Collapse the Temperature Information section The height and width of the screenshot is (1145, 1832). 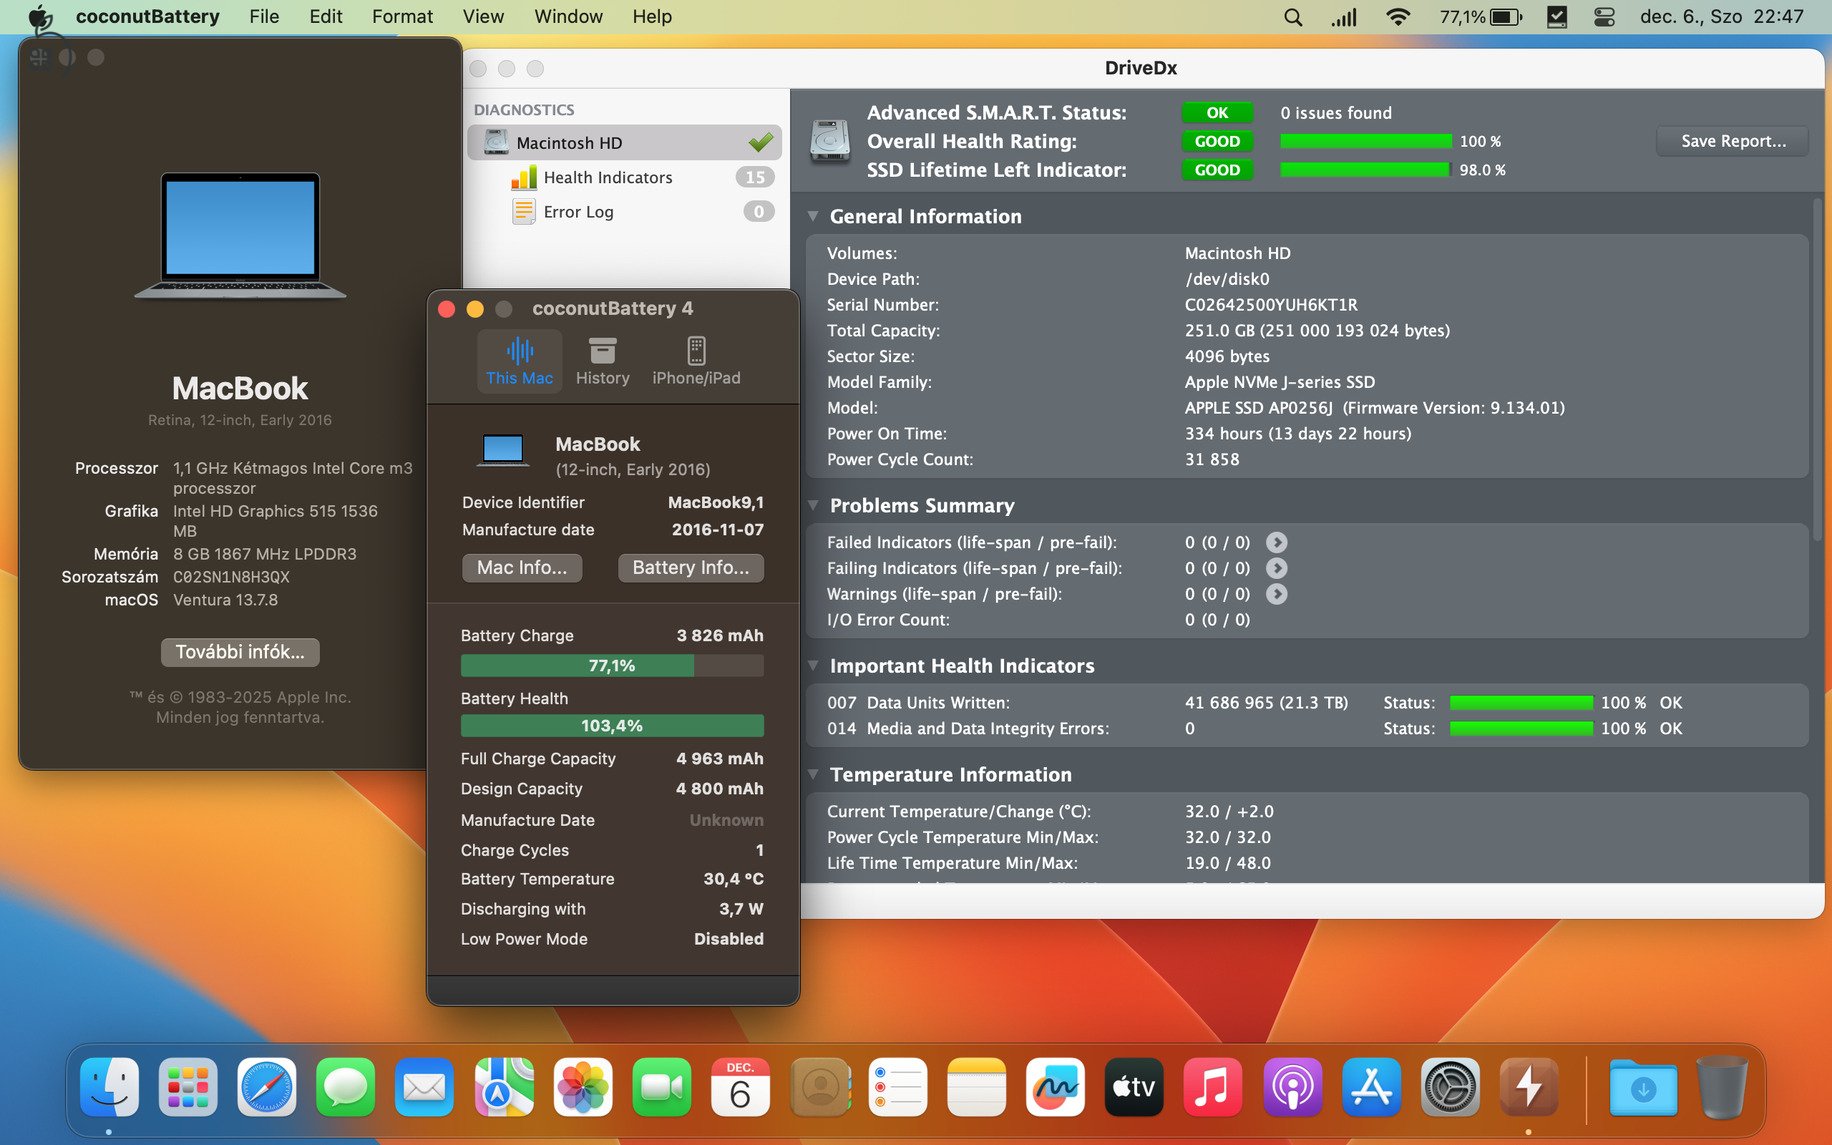pyautogui.click(x=813, y=774)
